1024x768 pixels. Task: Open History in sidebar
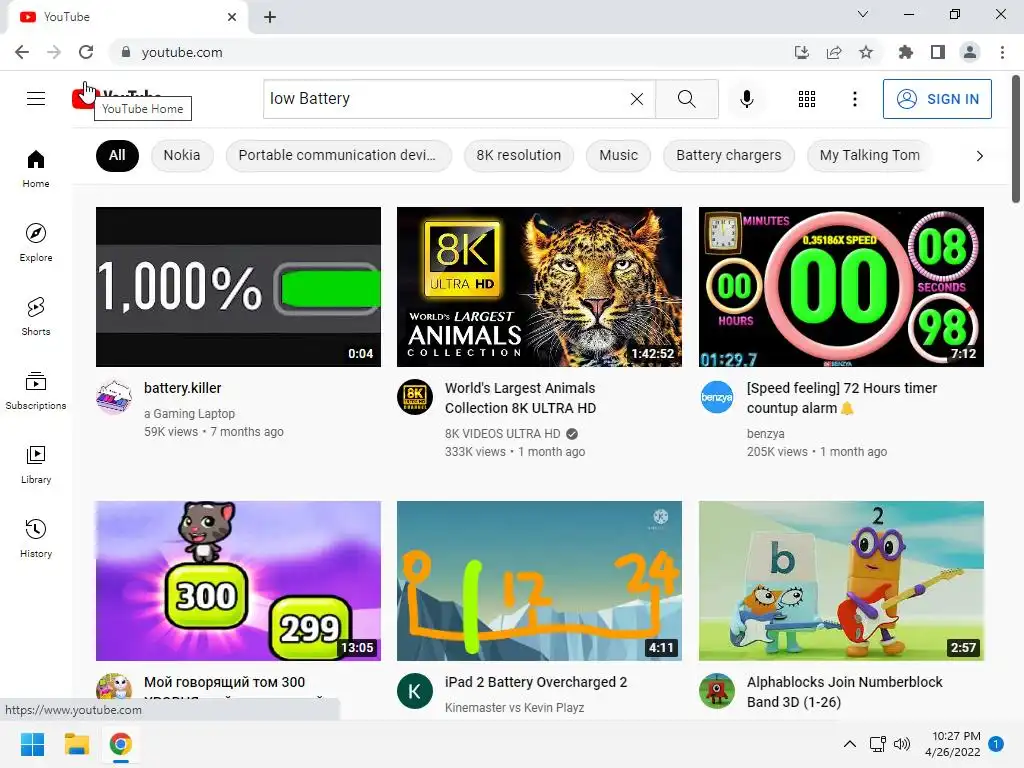[36, 538]
